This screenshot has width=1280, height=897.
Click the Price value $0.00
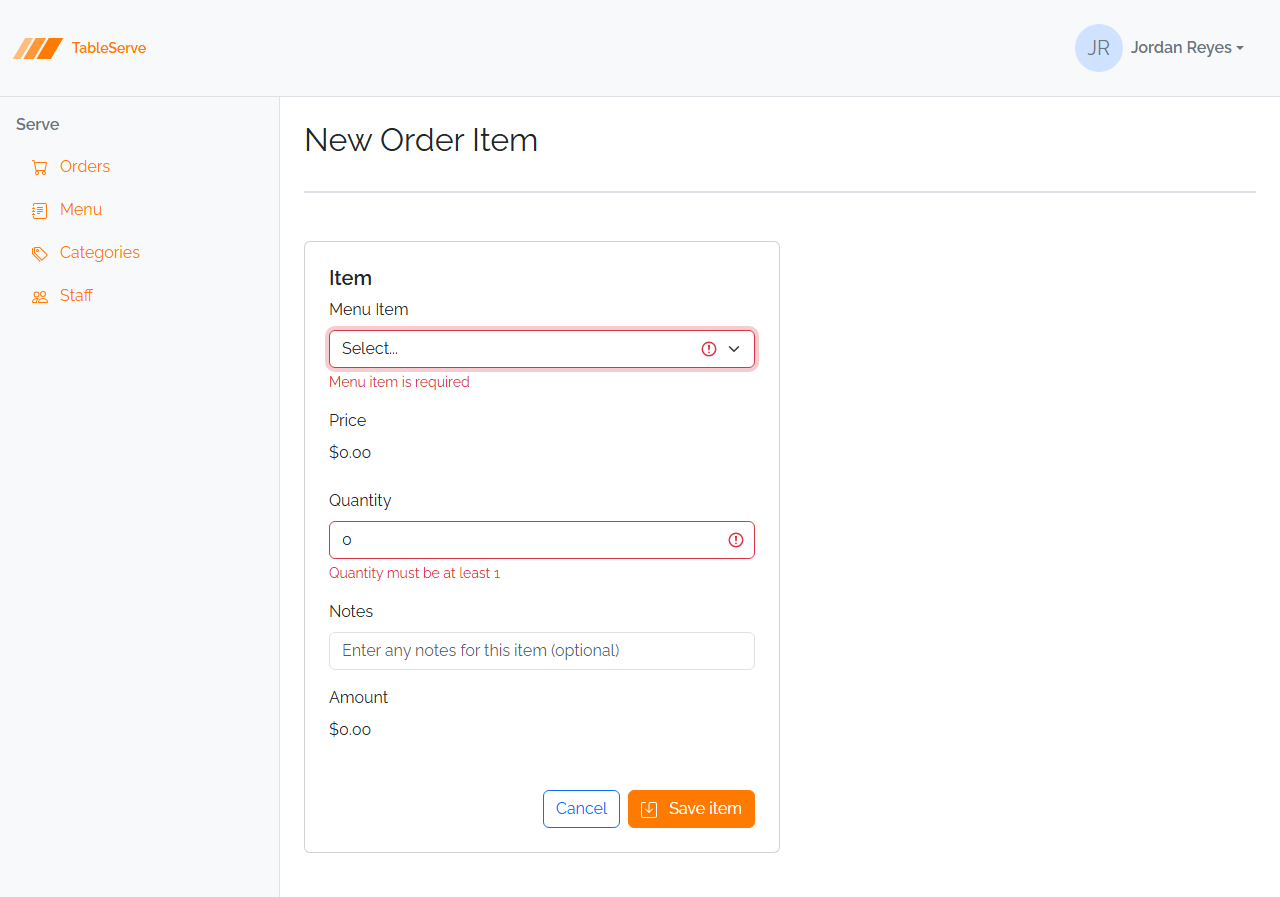pyautogui.click(x=350, y=453)
